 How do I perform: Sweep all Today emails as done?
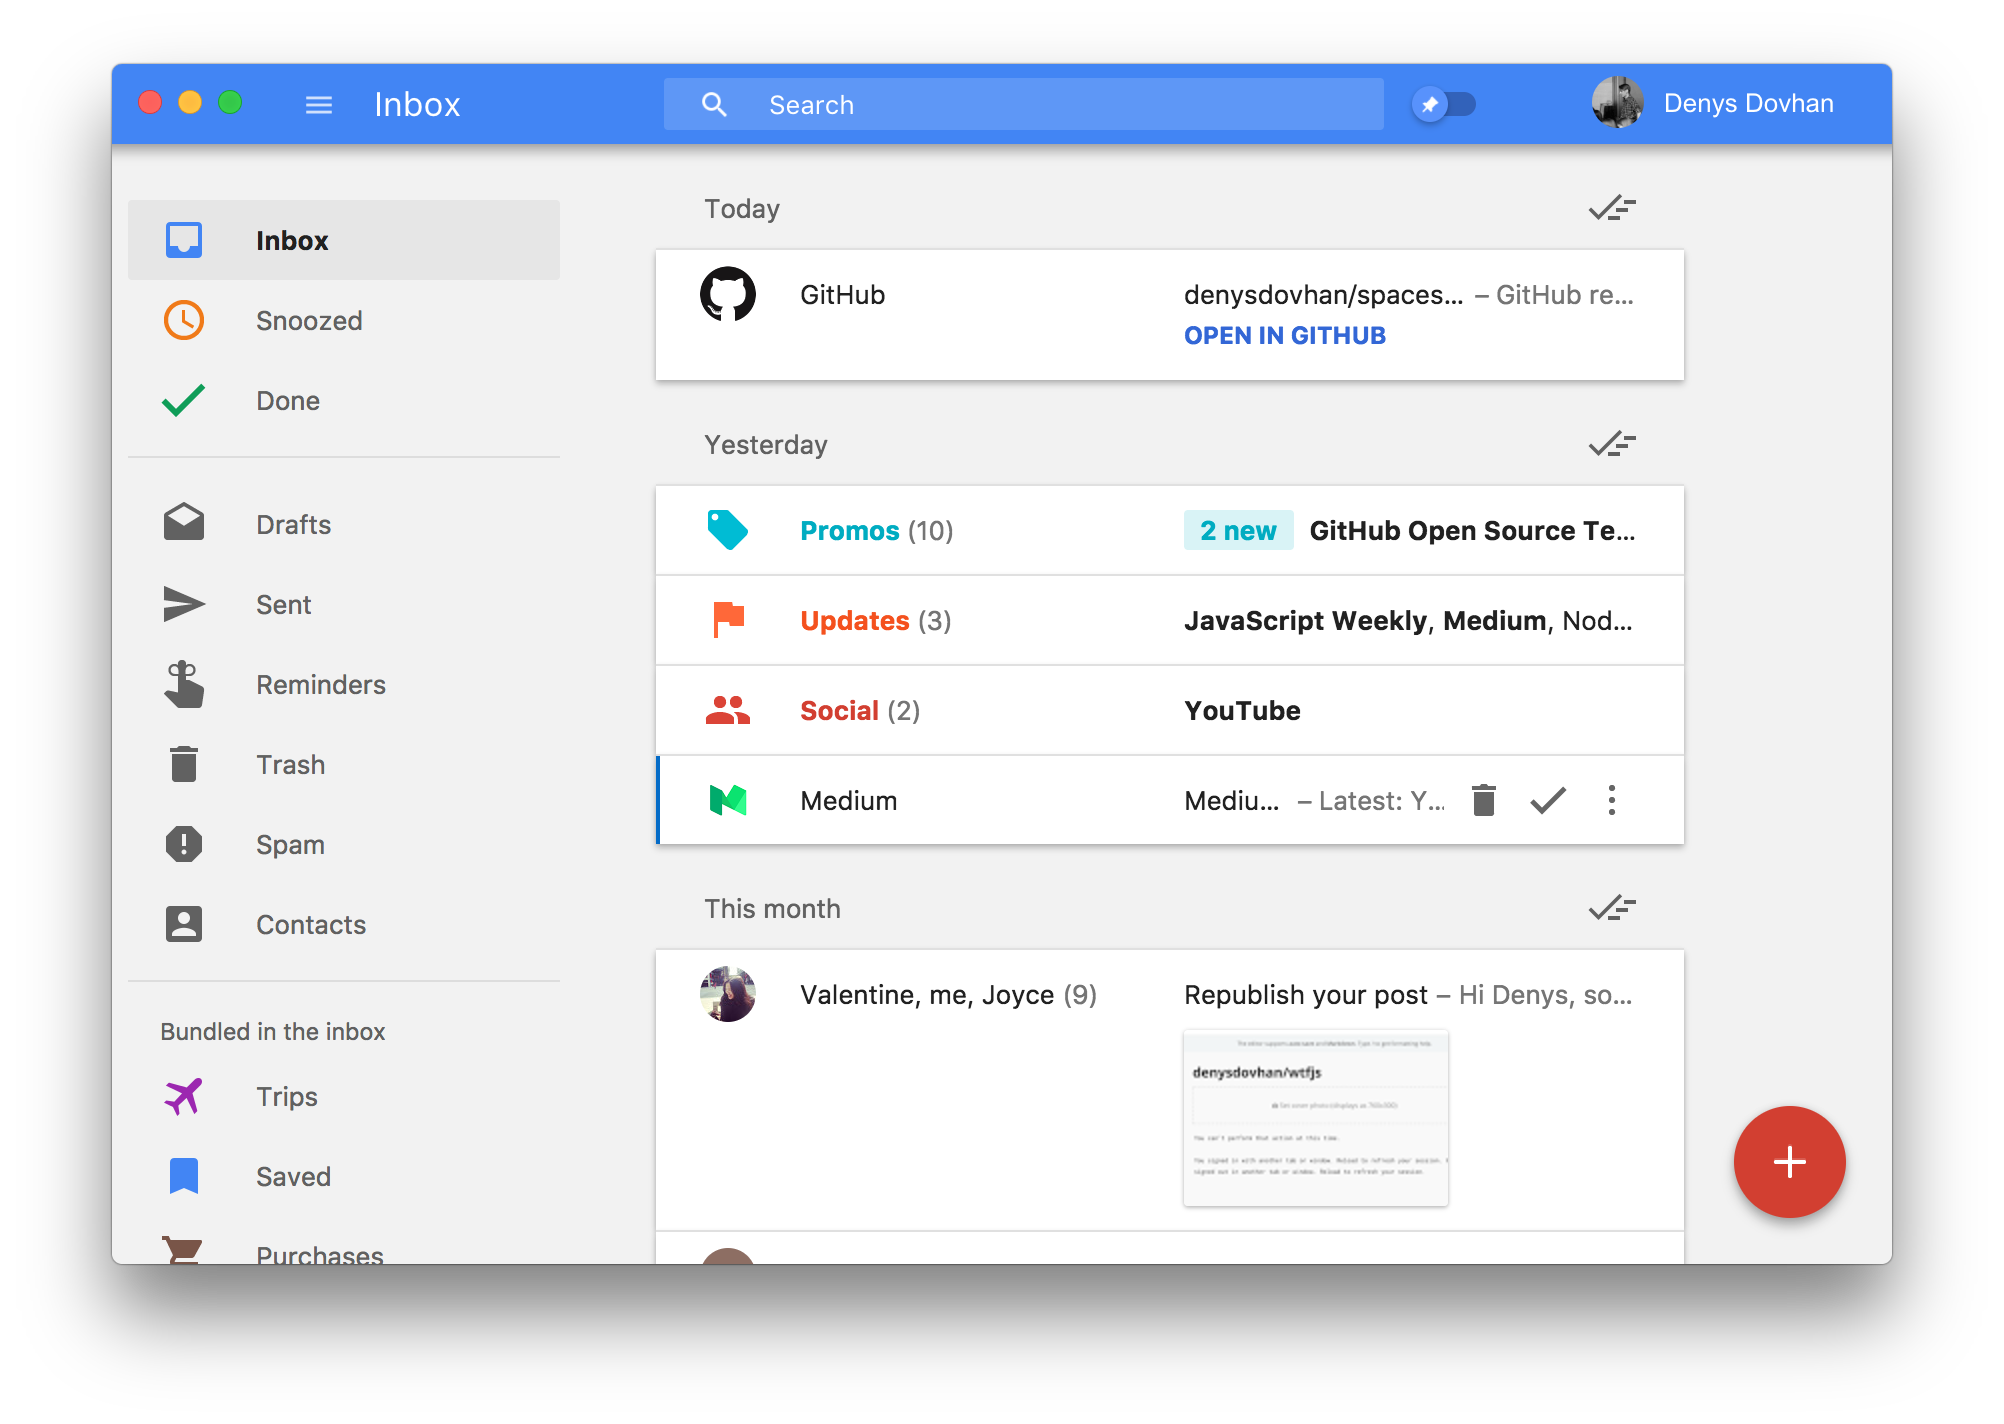click(1611, 208)
